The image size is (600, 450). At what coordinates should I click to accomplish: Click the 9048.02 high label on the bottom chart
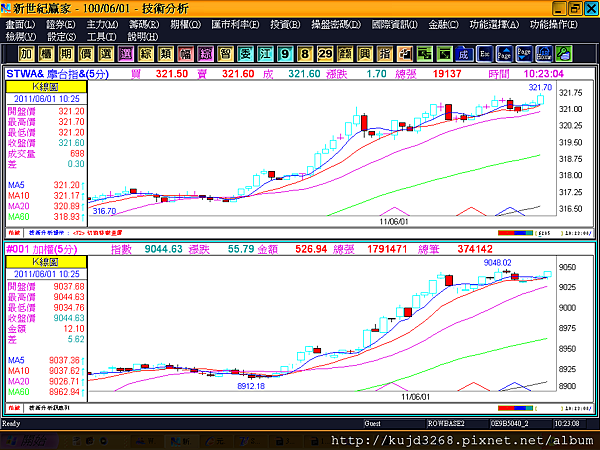tap(497, 262)
